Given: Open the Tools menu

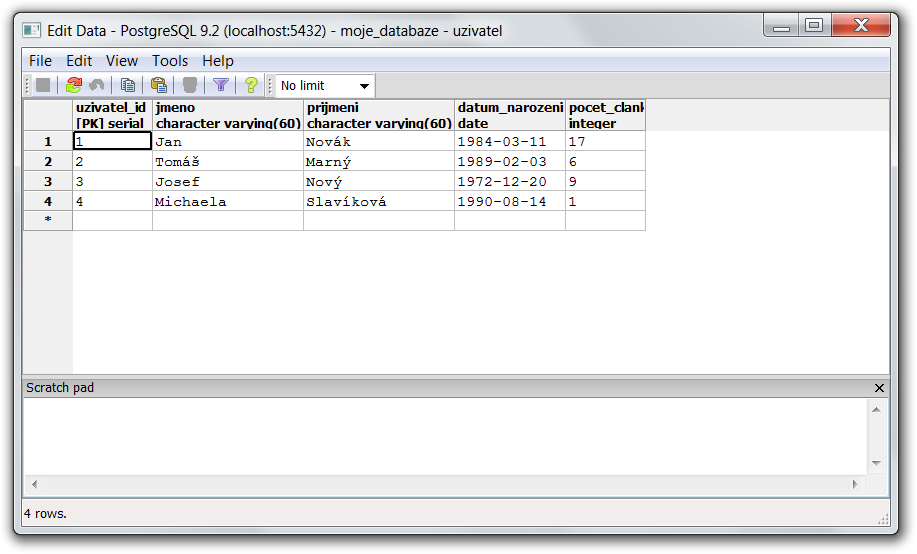Looking at the screenshot, I should (170, 61).
